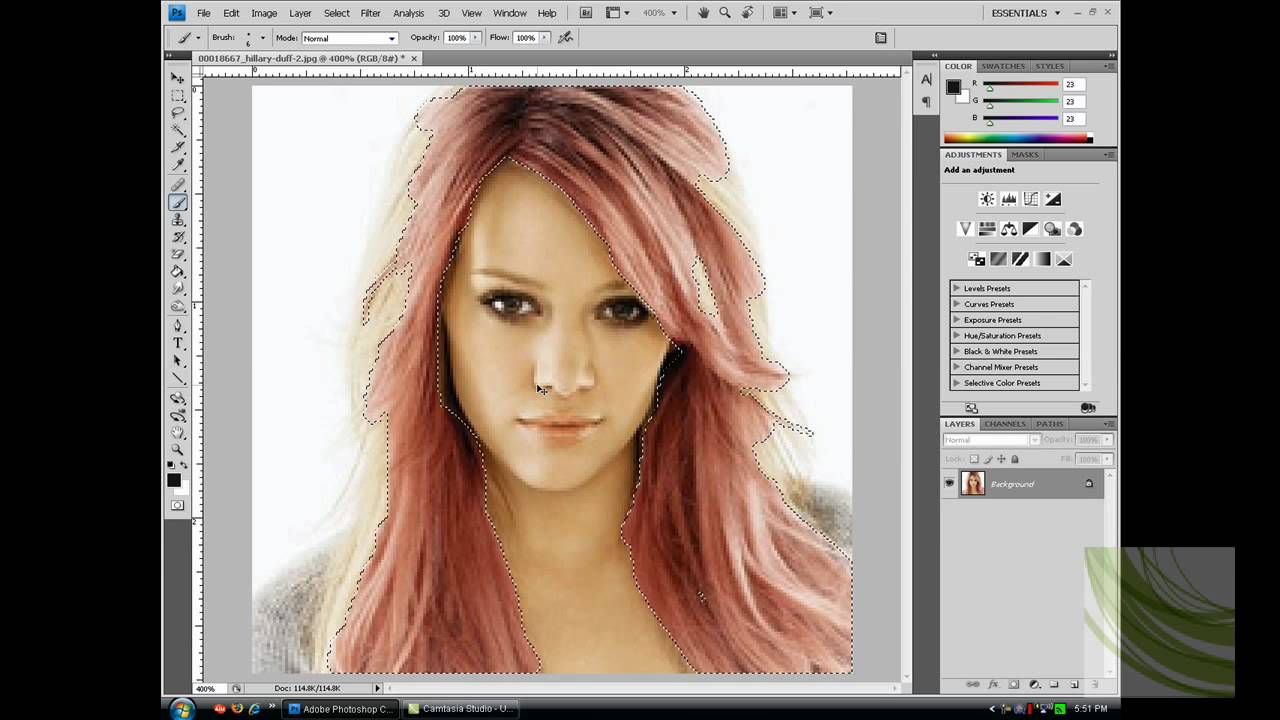
Task: Add a Color Balance adjustment
Action: click(1009, 229)
